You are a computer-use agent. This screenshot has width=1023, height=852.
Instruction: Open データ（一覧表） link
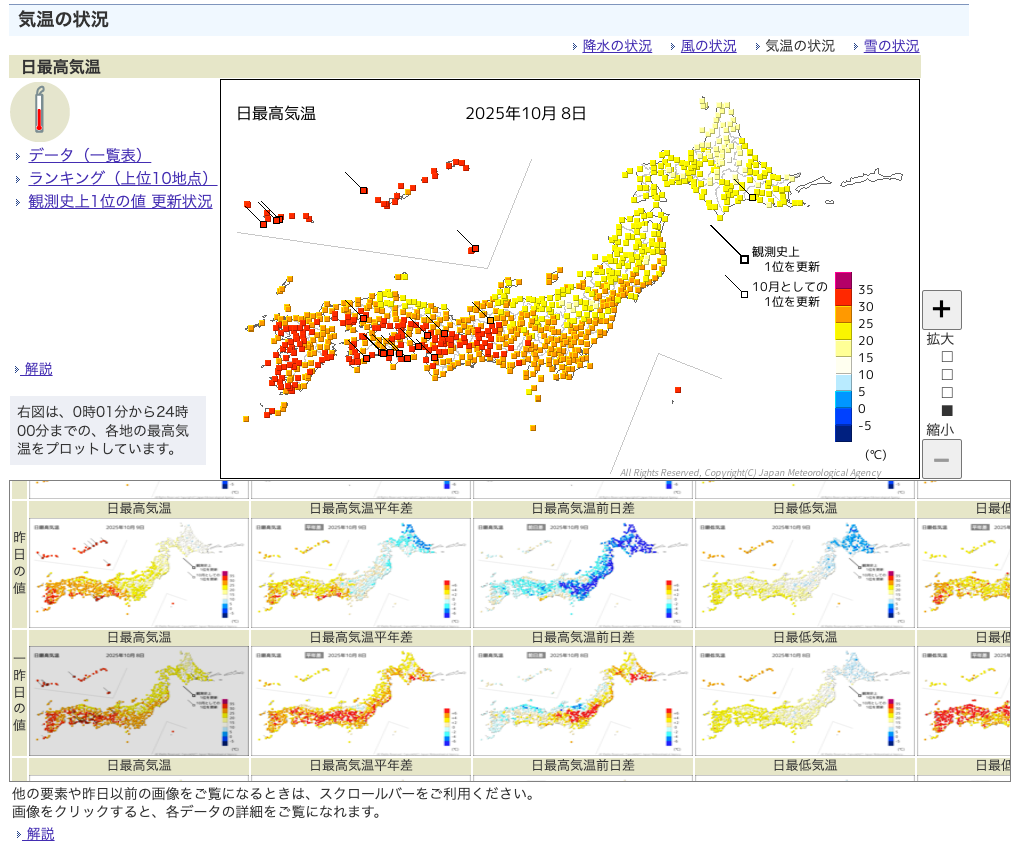(89, 155)
